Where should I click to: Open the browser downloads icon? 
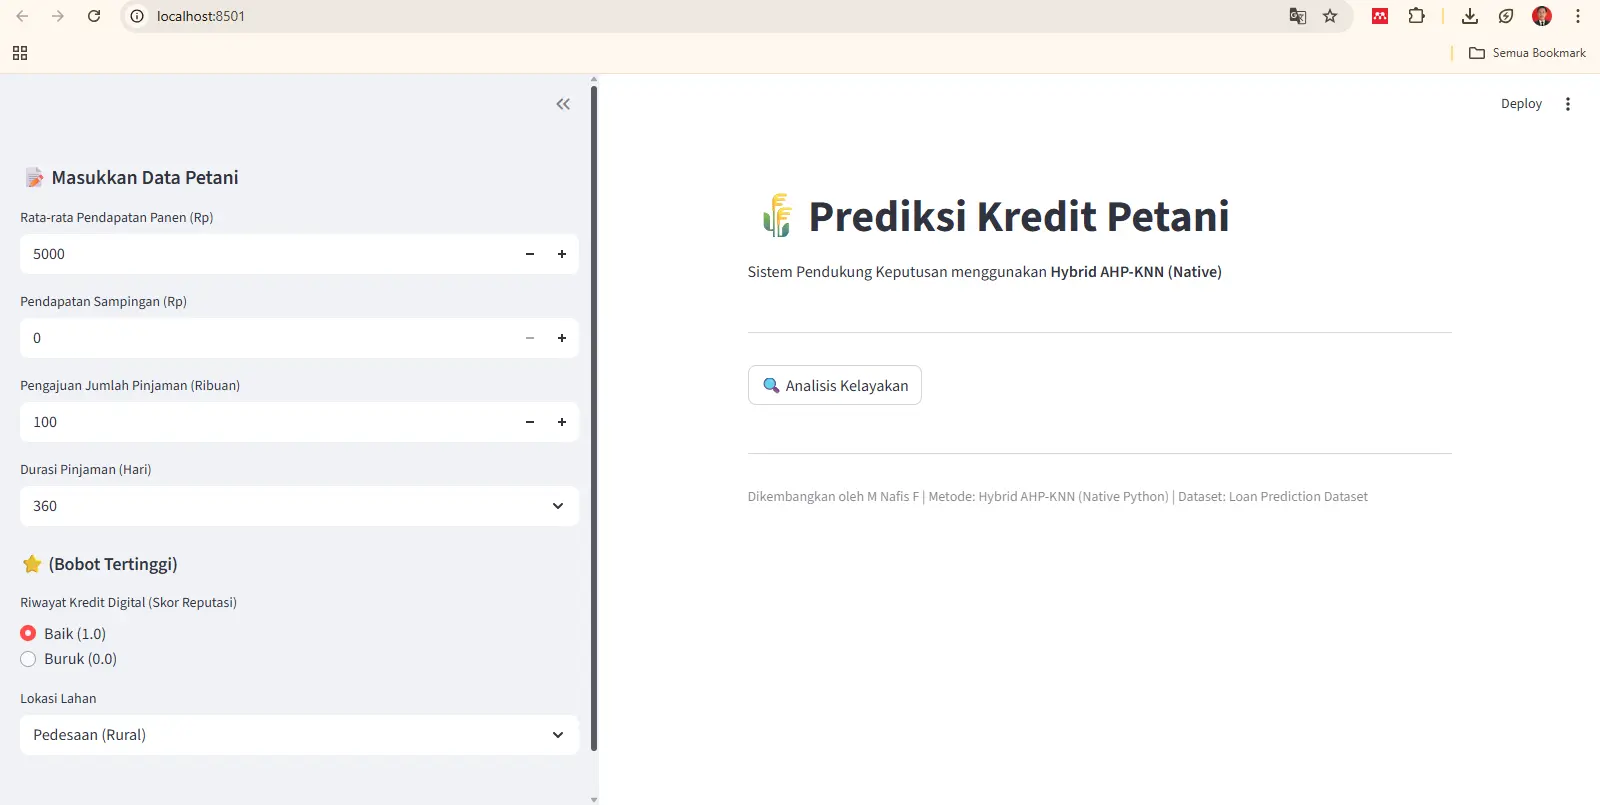pyautogui.click(x=1469, y=16)
